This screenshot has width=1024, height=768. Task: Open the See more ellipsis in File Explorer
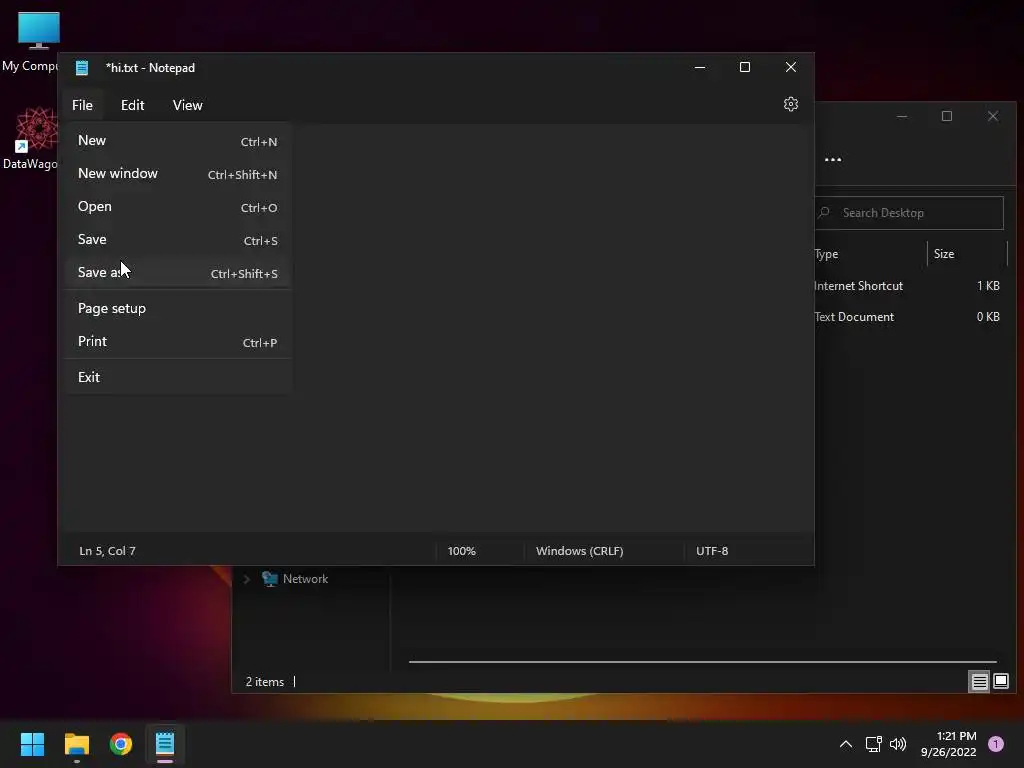833,159
